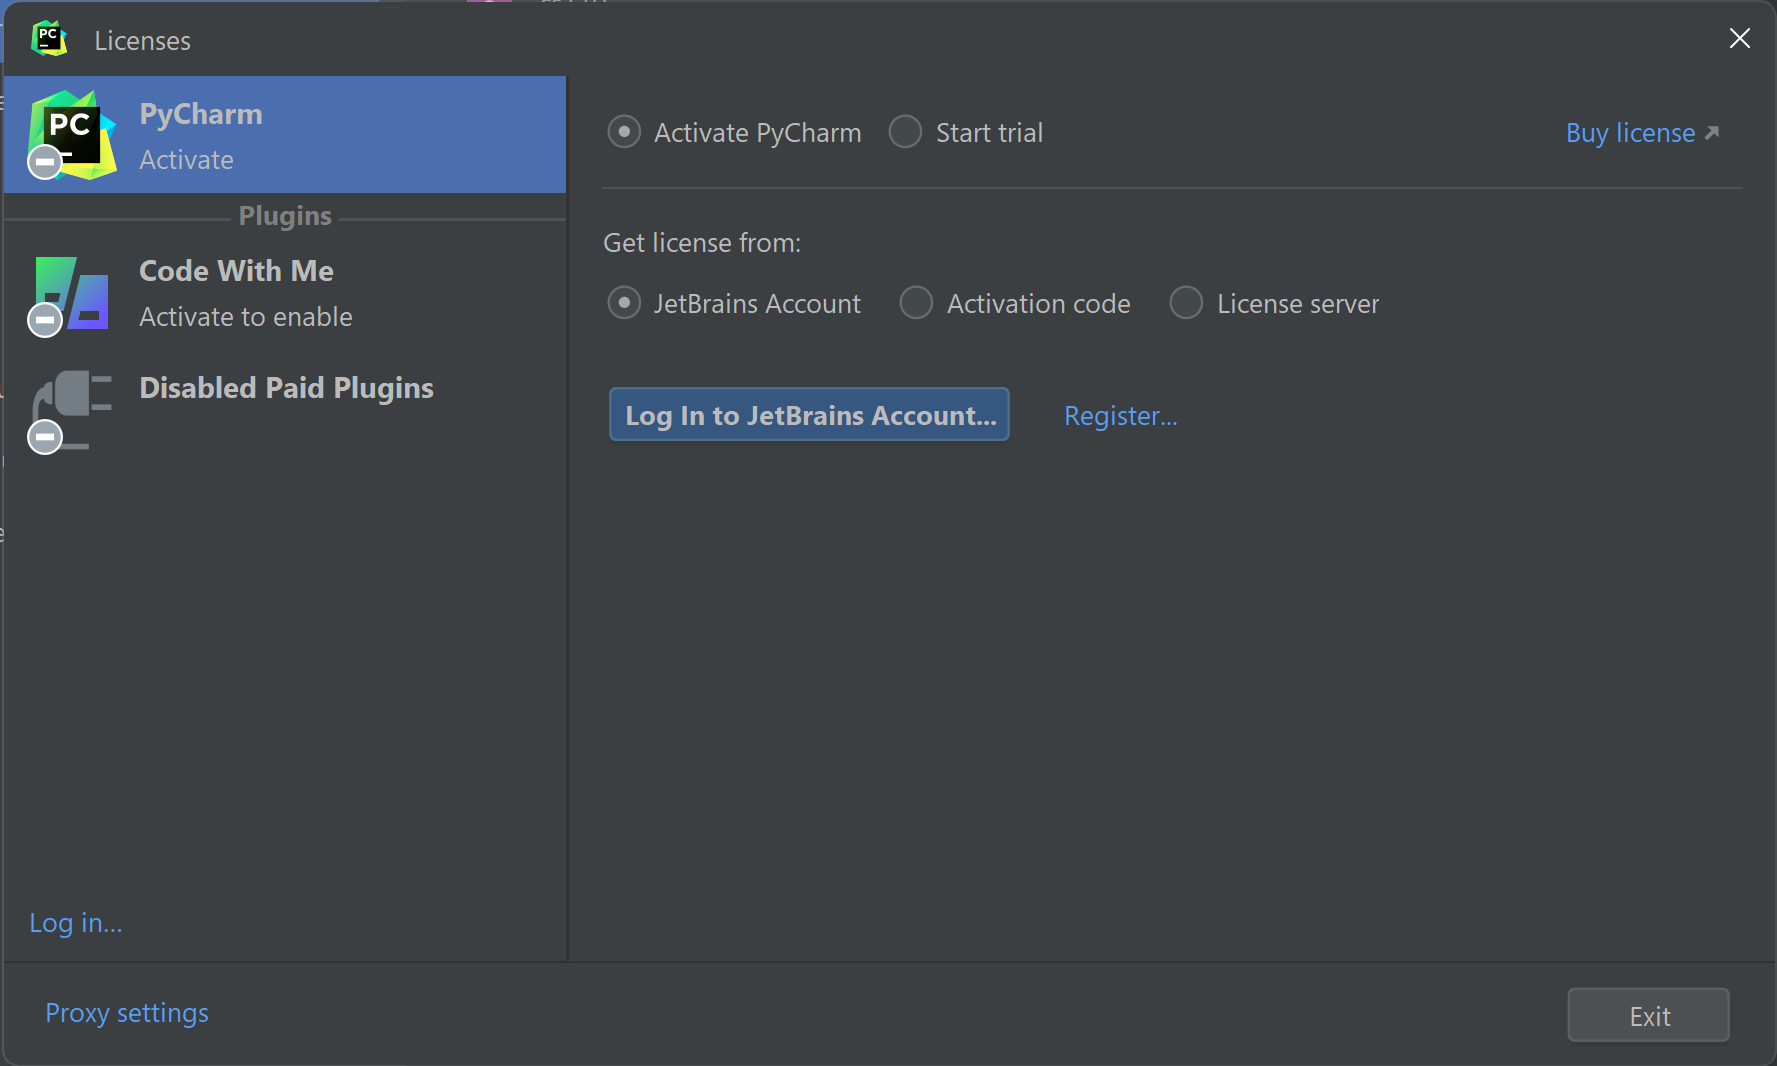Select the Activate PyCharm radio button
This screenshot has height=1066, width=1777.
(624, 132)
